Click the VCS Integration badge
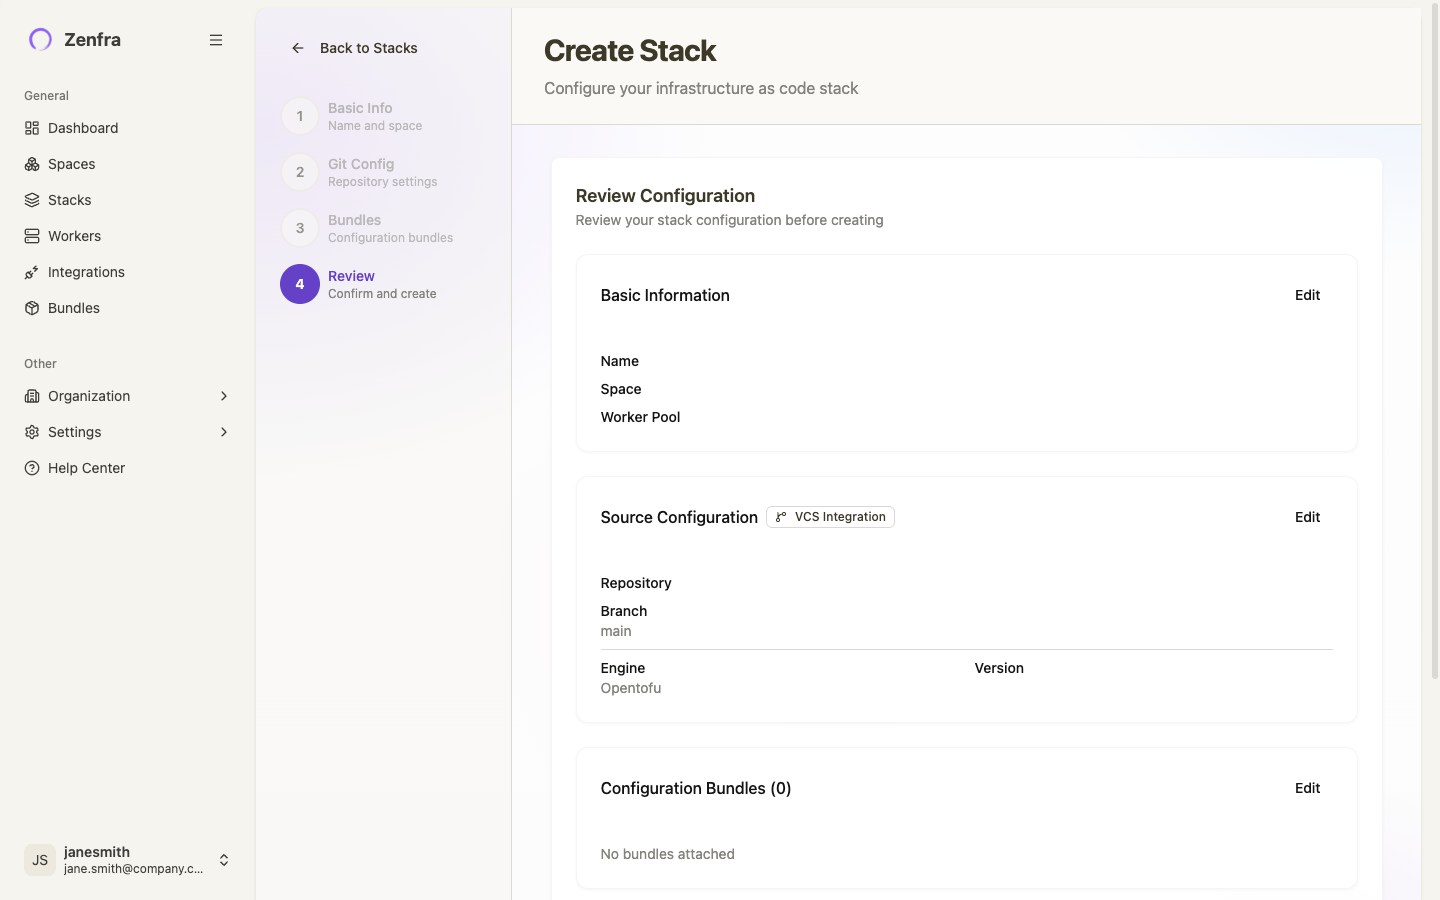Screen dimensions: 1440x900 pos(830,517)
